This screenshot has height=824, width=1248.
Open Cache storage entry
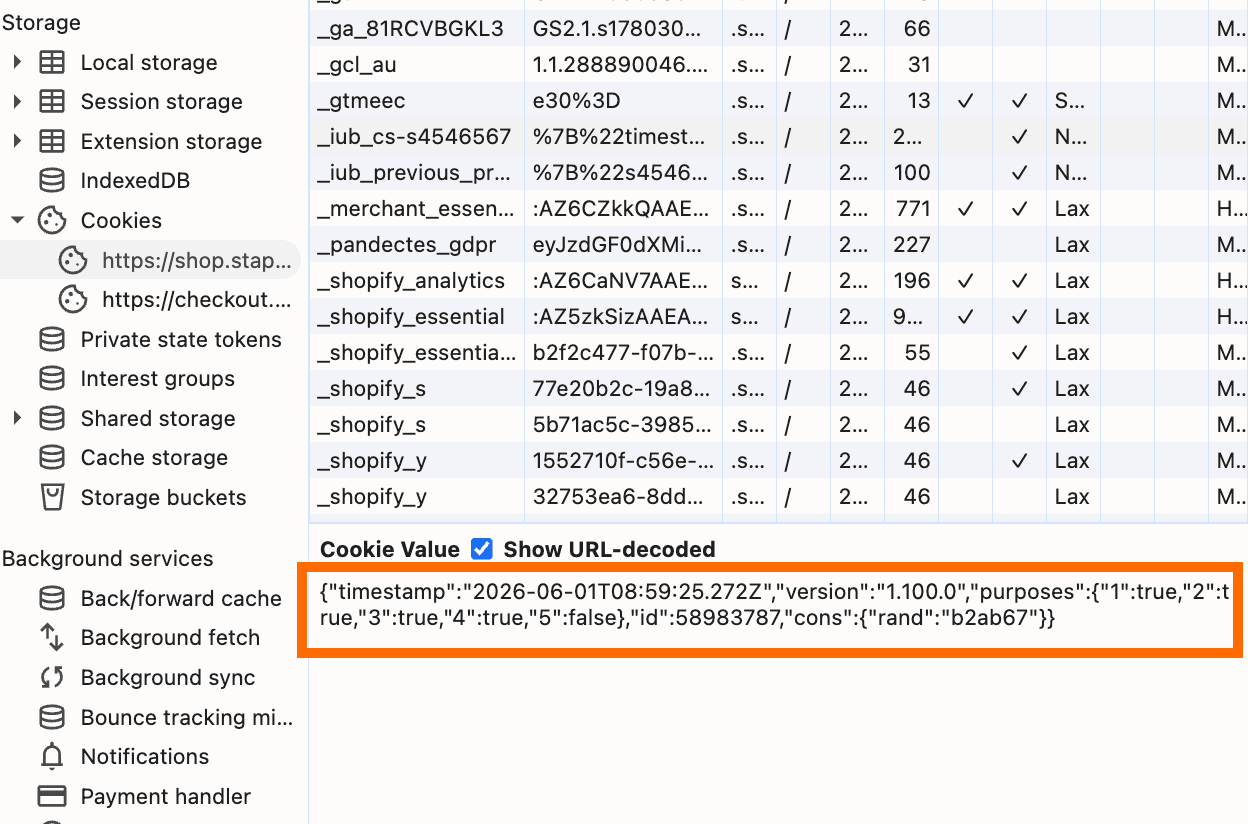pyautogui.click(x=154, y=458)
